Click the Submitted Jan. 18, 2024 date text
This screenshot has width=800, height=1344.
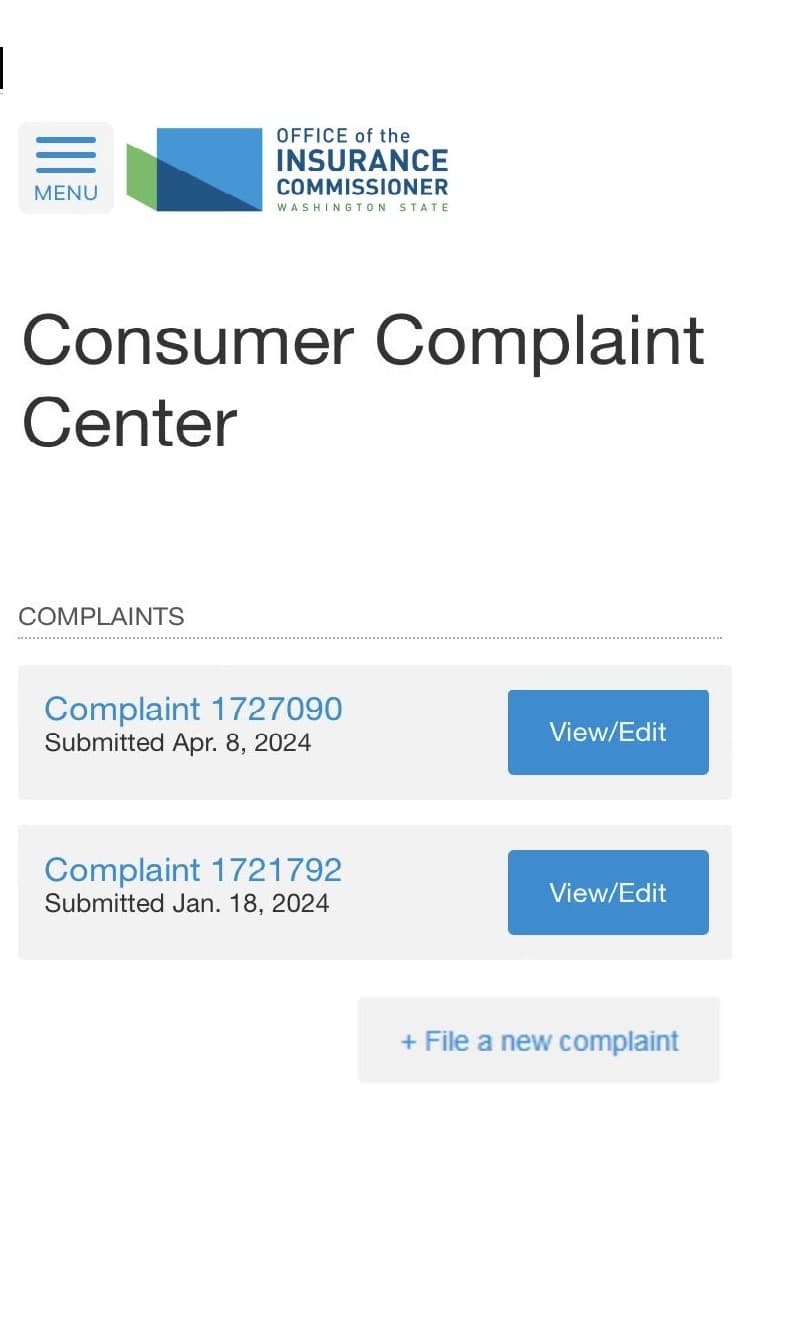point(187,903)
